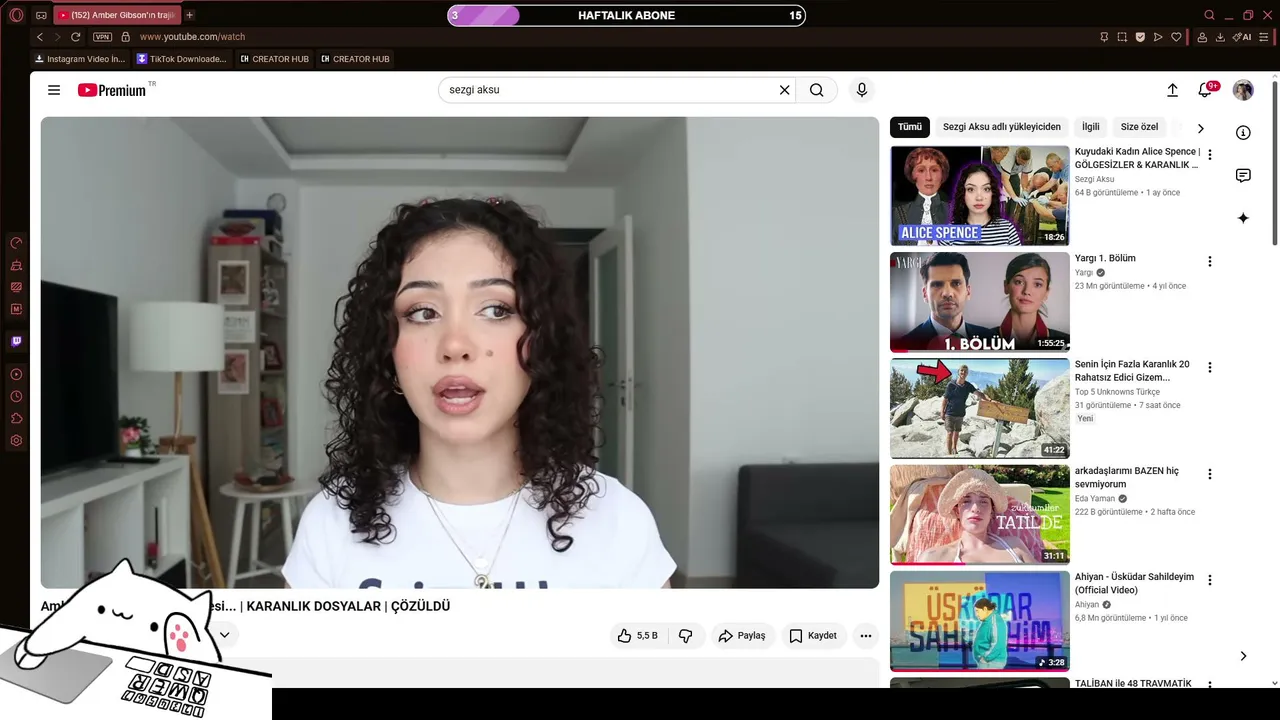Open comments panel icon on right rail
The width and height of the screenshot is (1280, 720).
click(1243, 176)
